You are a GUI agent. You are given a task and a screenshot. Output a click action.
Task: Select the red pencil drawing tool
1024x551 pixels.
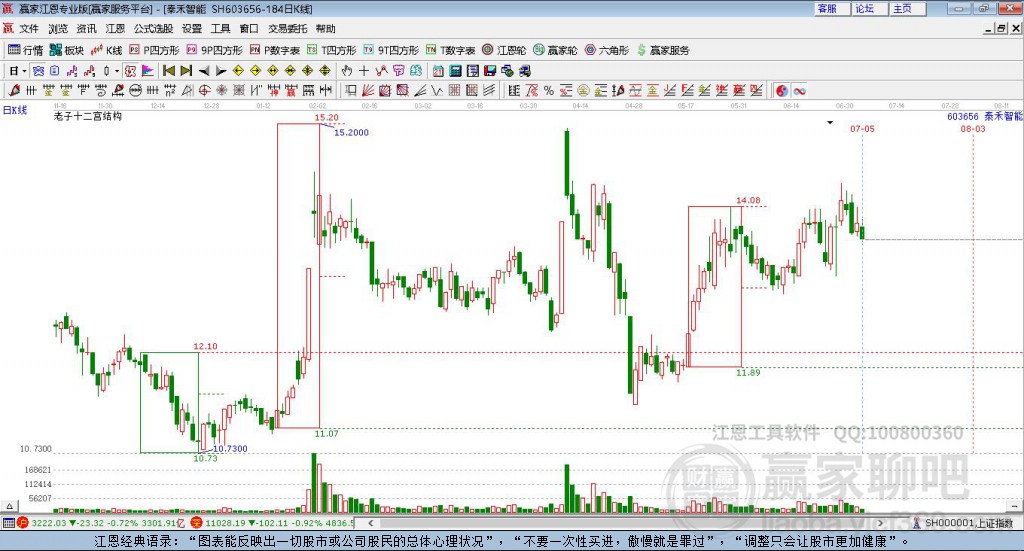click(x=14, y=90)
